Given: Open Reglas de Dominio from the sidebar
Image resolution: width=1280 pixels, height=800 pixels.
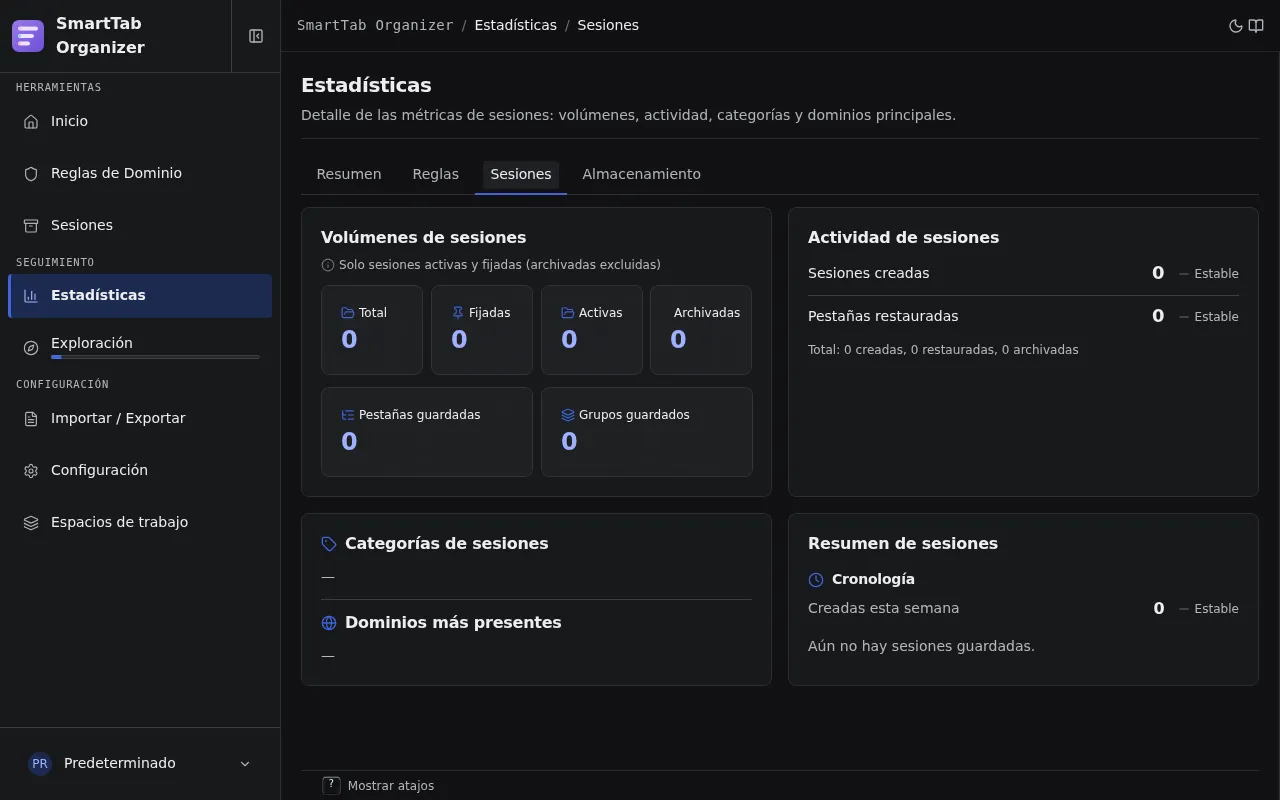Looking at the screenshot, I should pyautogui.click(x=140, y=173).
